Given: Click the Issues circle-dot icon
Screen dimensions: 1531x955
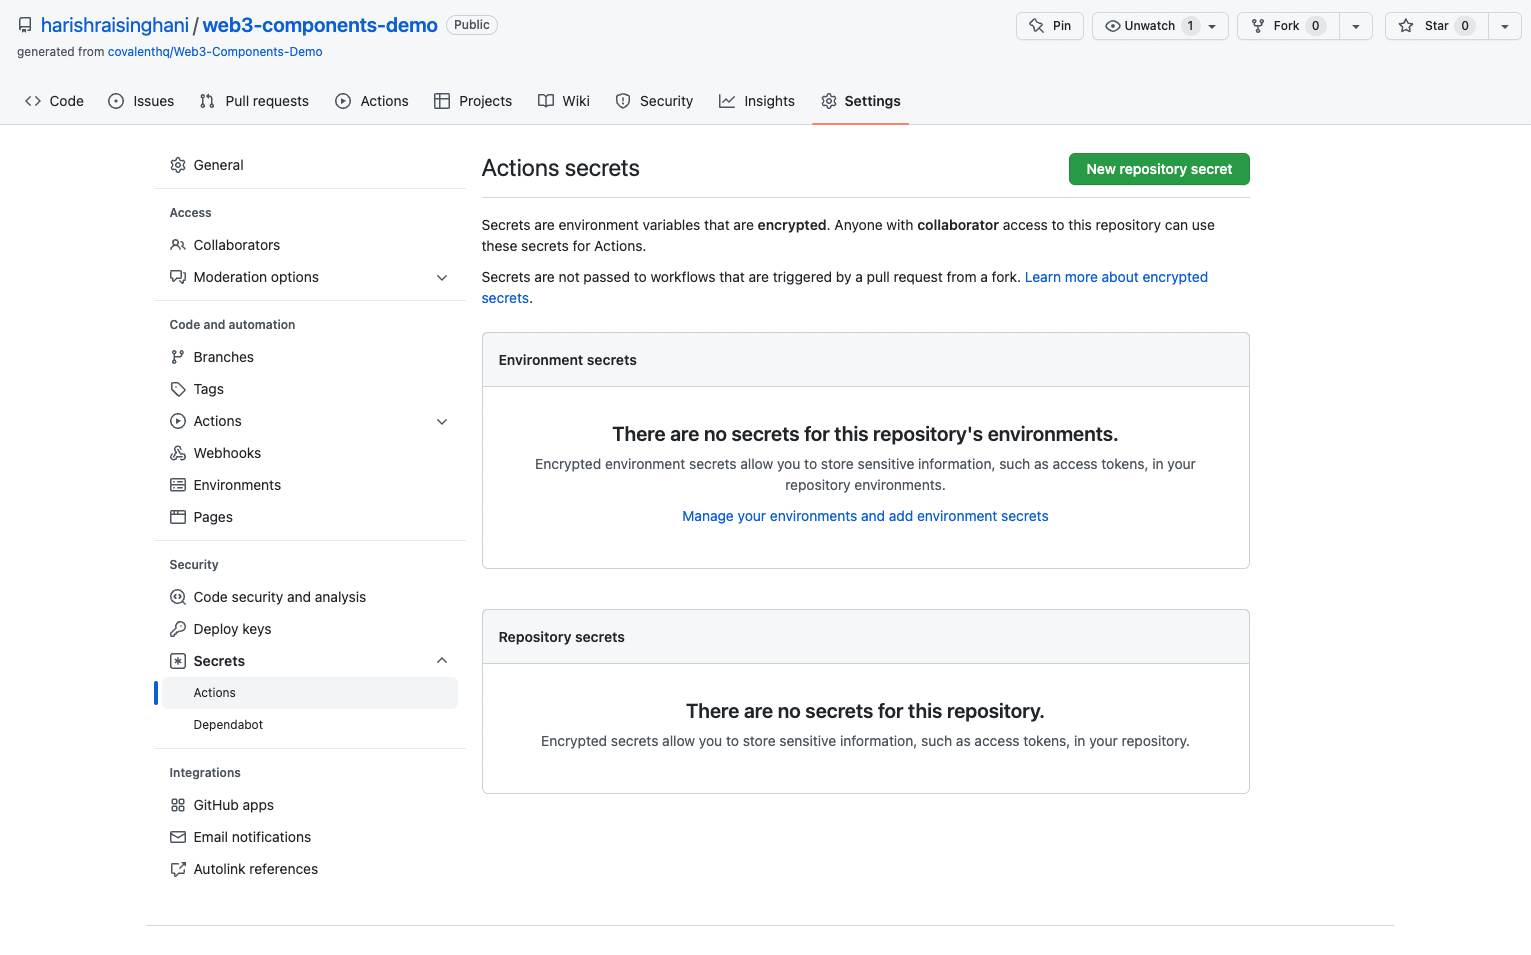Looking at the screenshot, I should (x=116, y=101).
